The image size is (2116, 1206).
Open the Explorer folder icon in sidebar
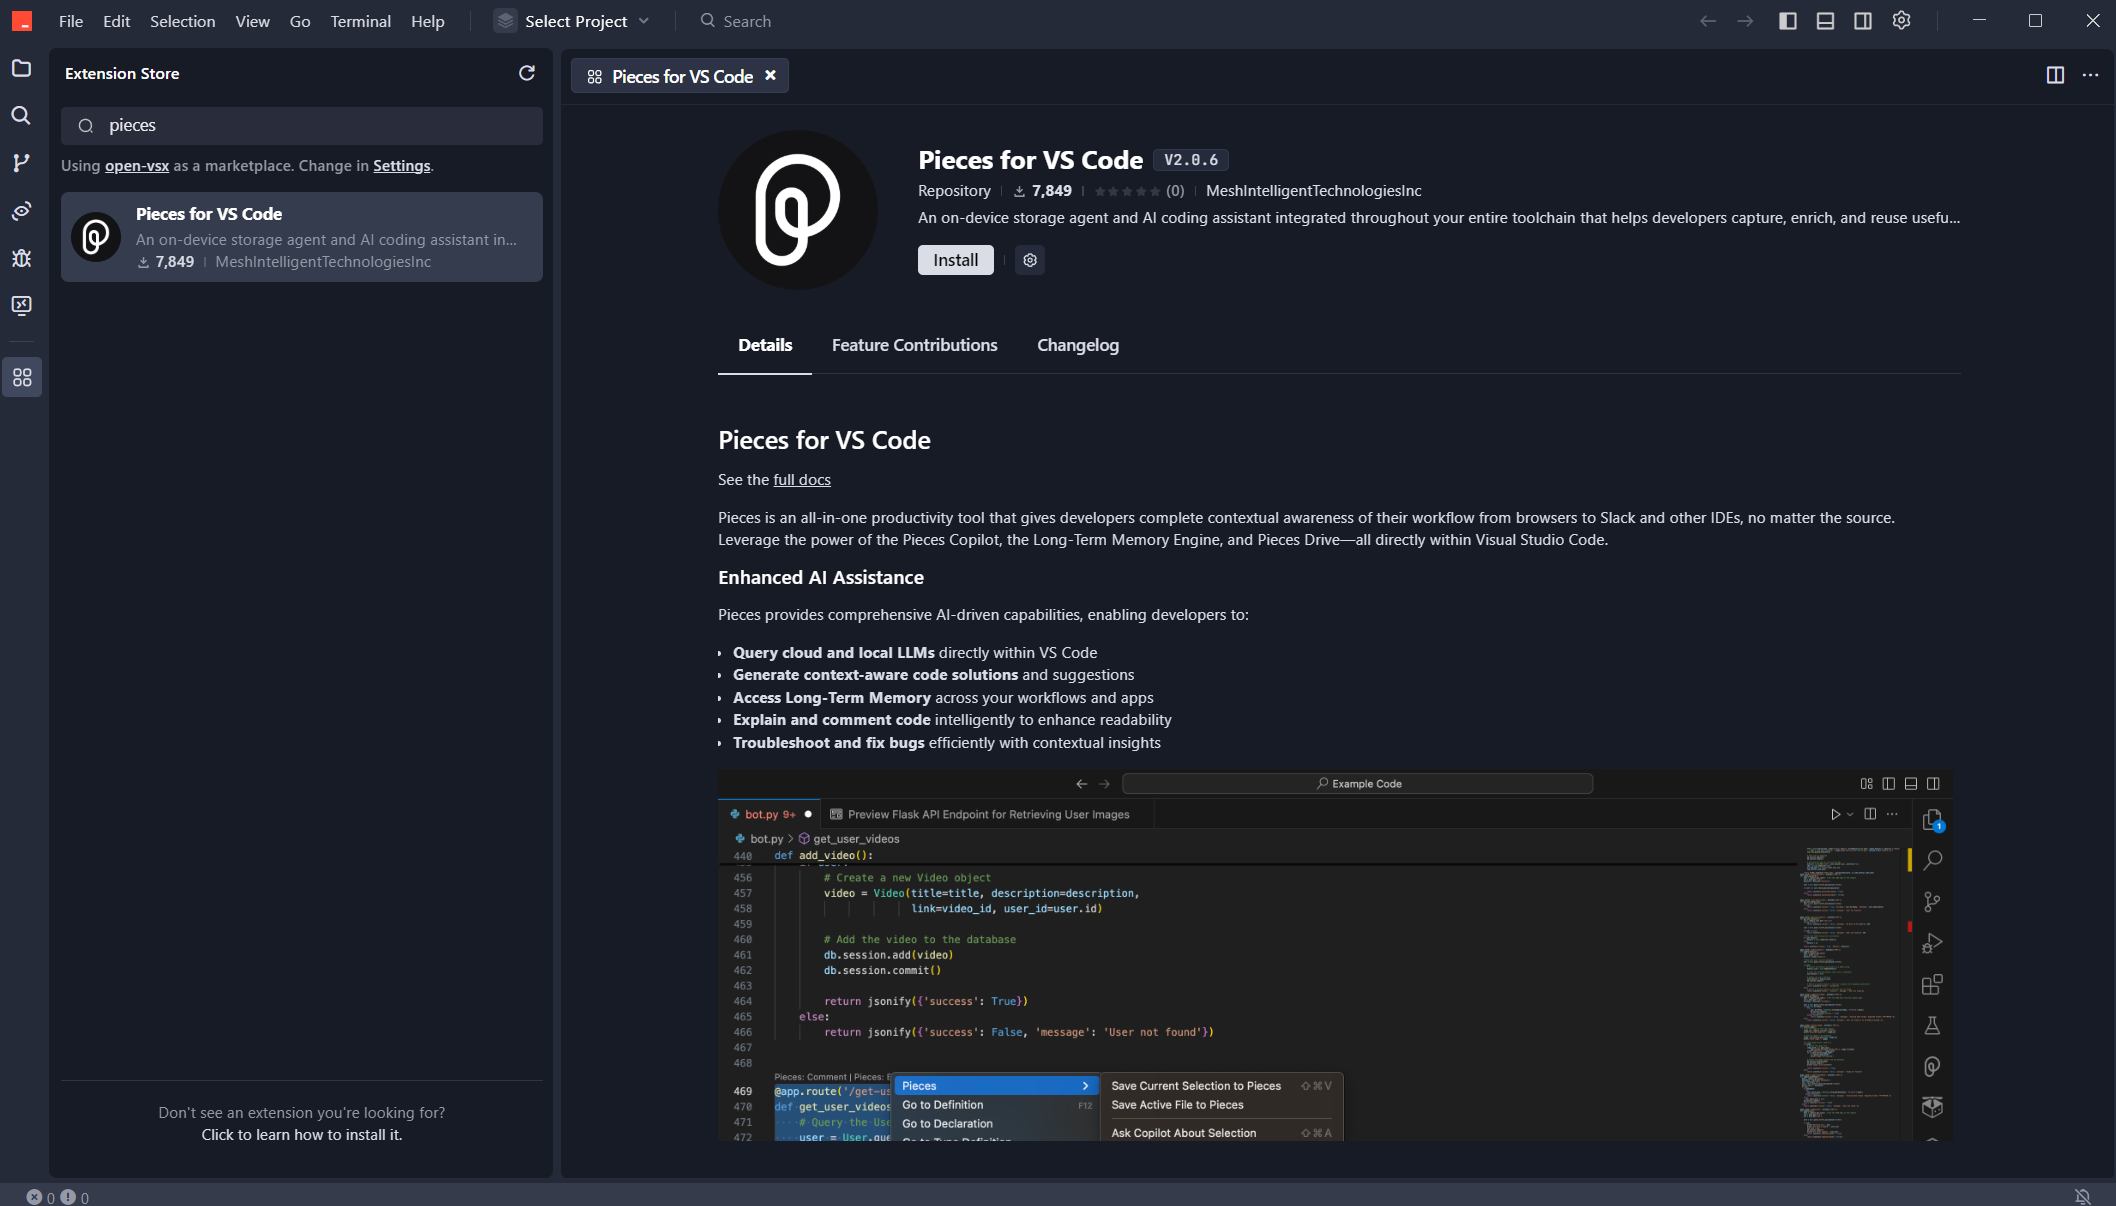point(21,68)
